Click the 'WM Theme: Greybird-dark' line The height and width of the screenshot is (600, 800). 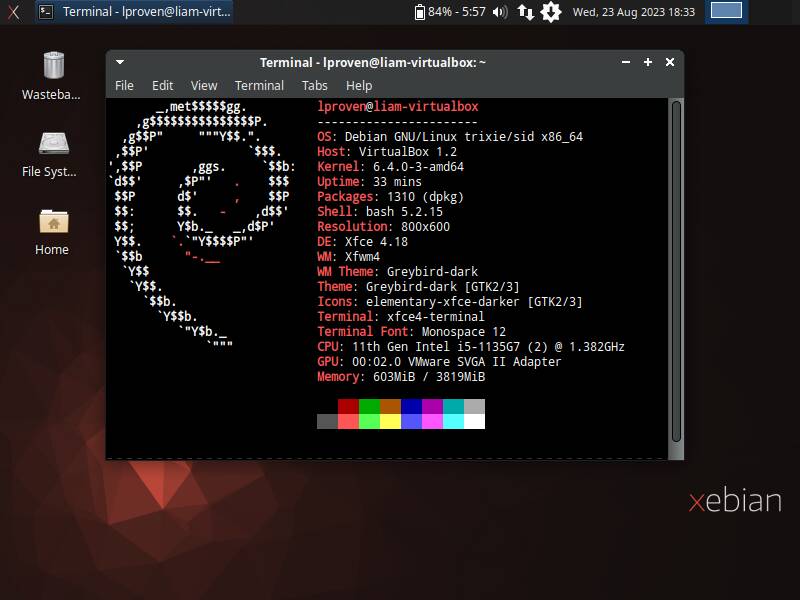[x=398, y=271]
